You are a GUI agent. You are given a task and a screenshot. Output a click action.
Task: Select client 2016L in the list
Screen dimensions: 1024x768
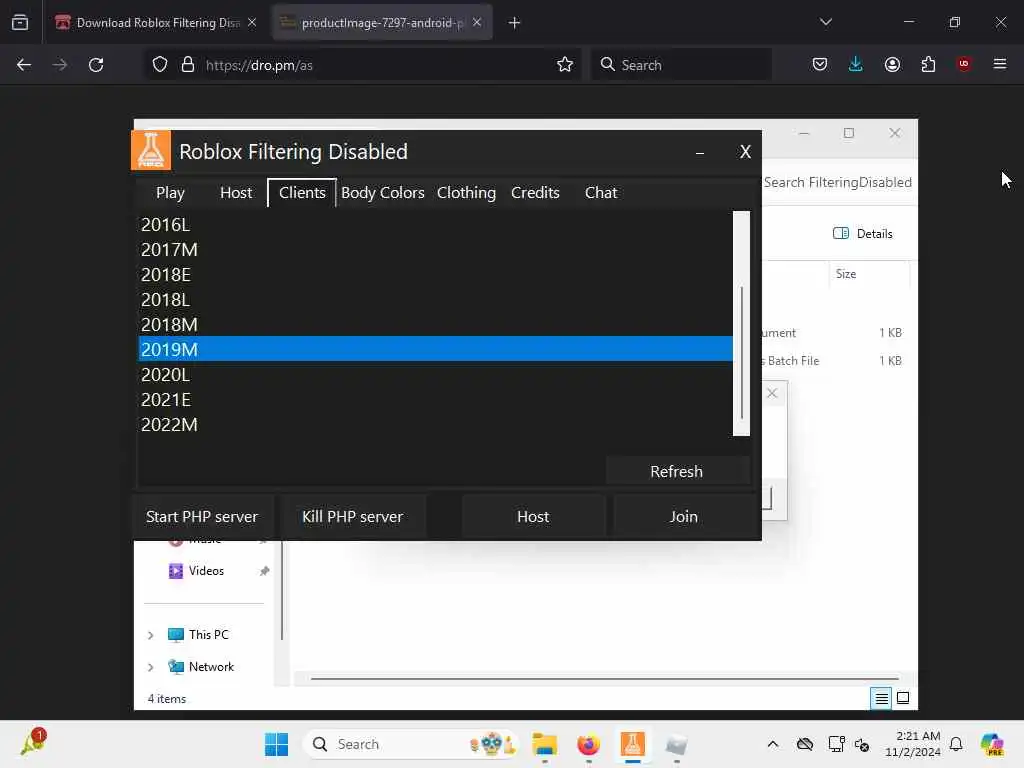pyautogui.click(x=436, y=225)
